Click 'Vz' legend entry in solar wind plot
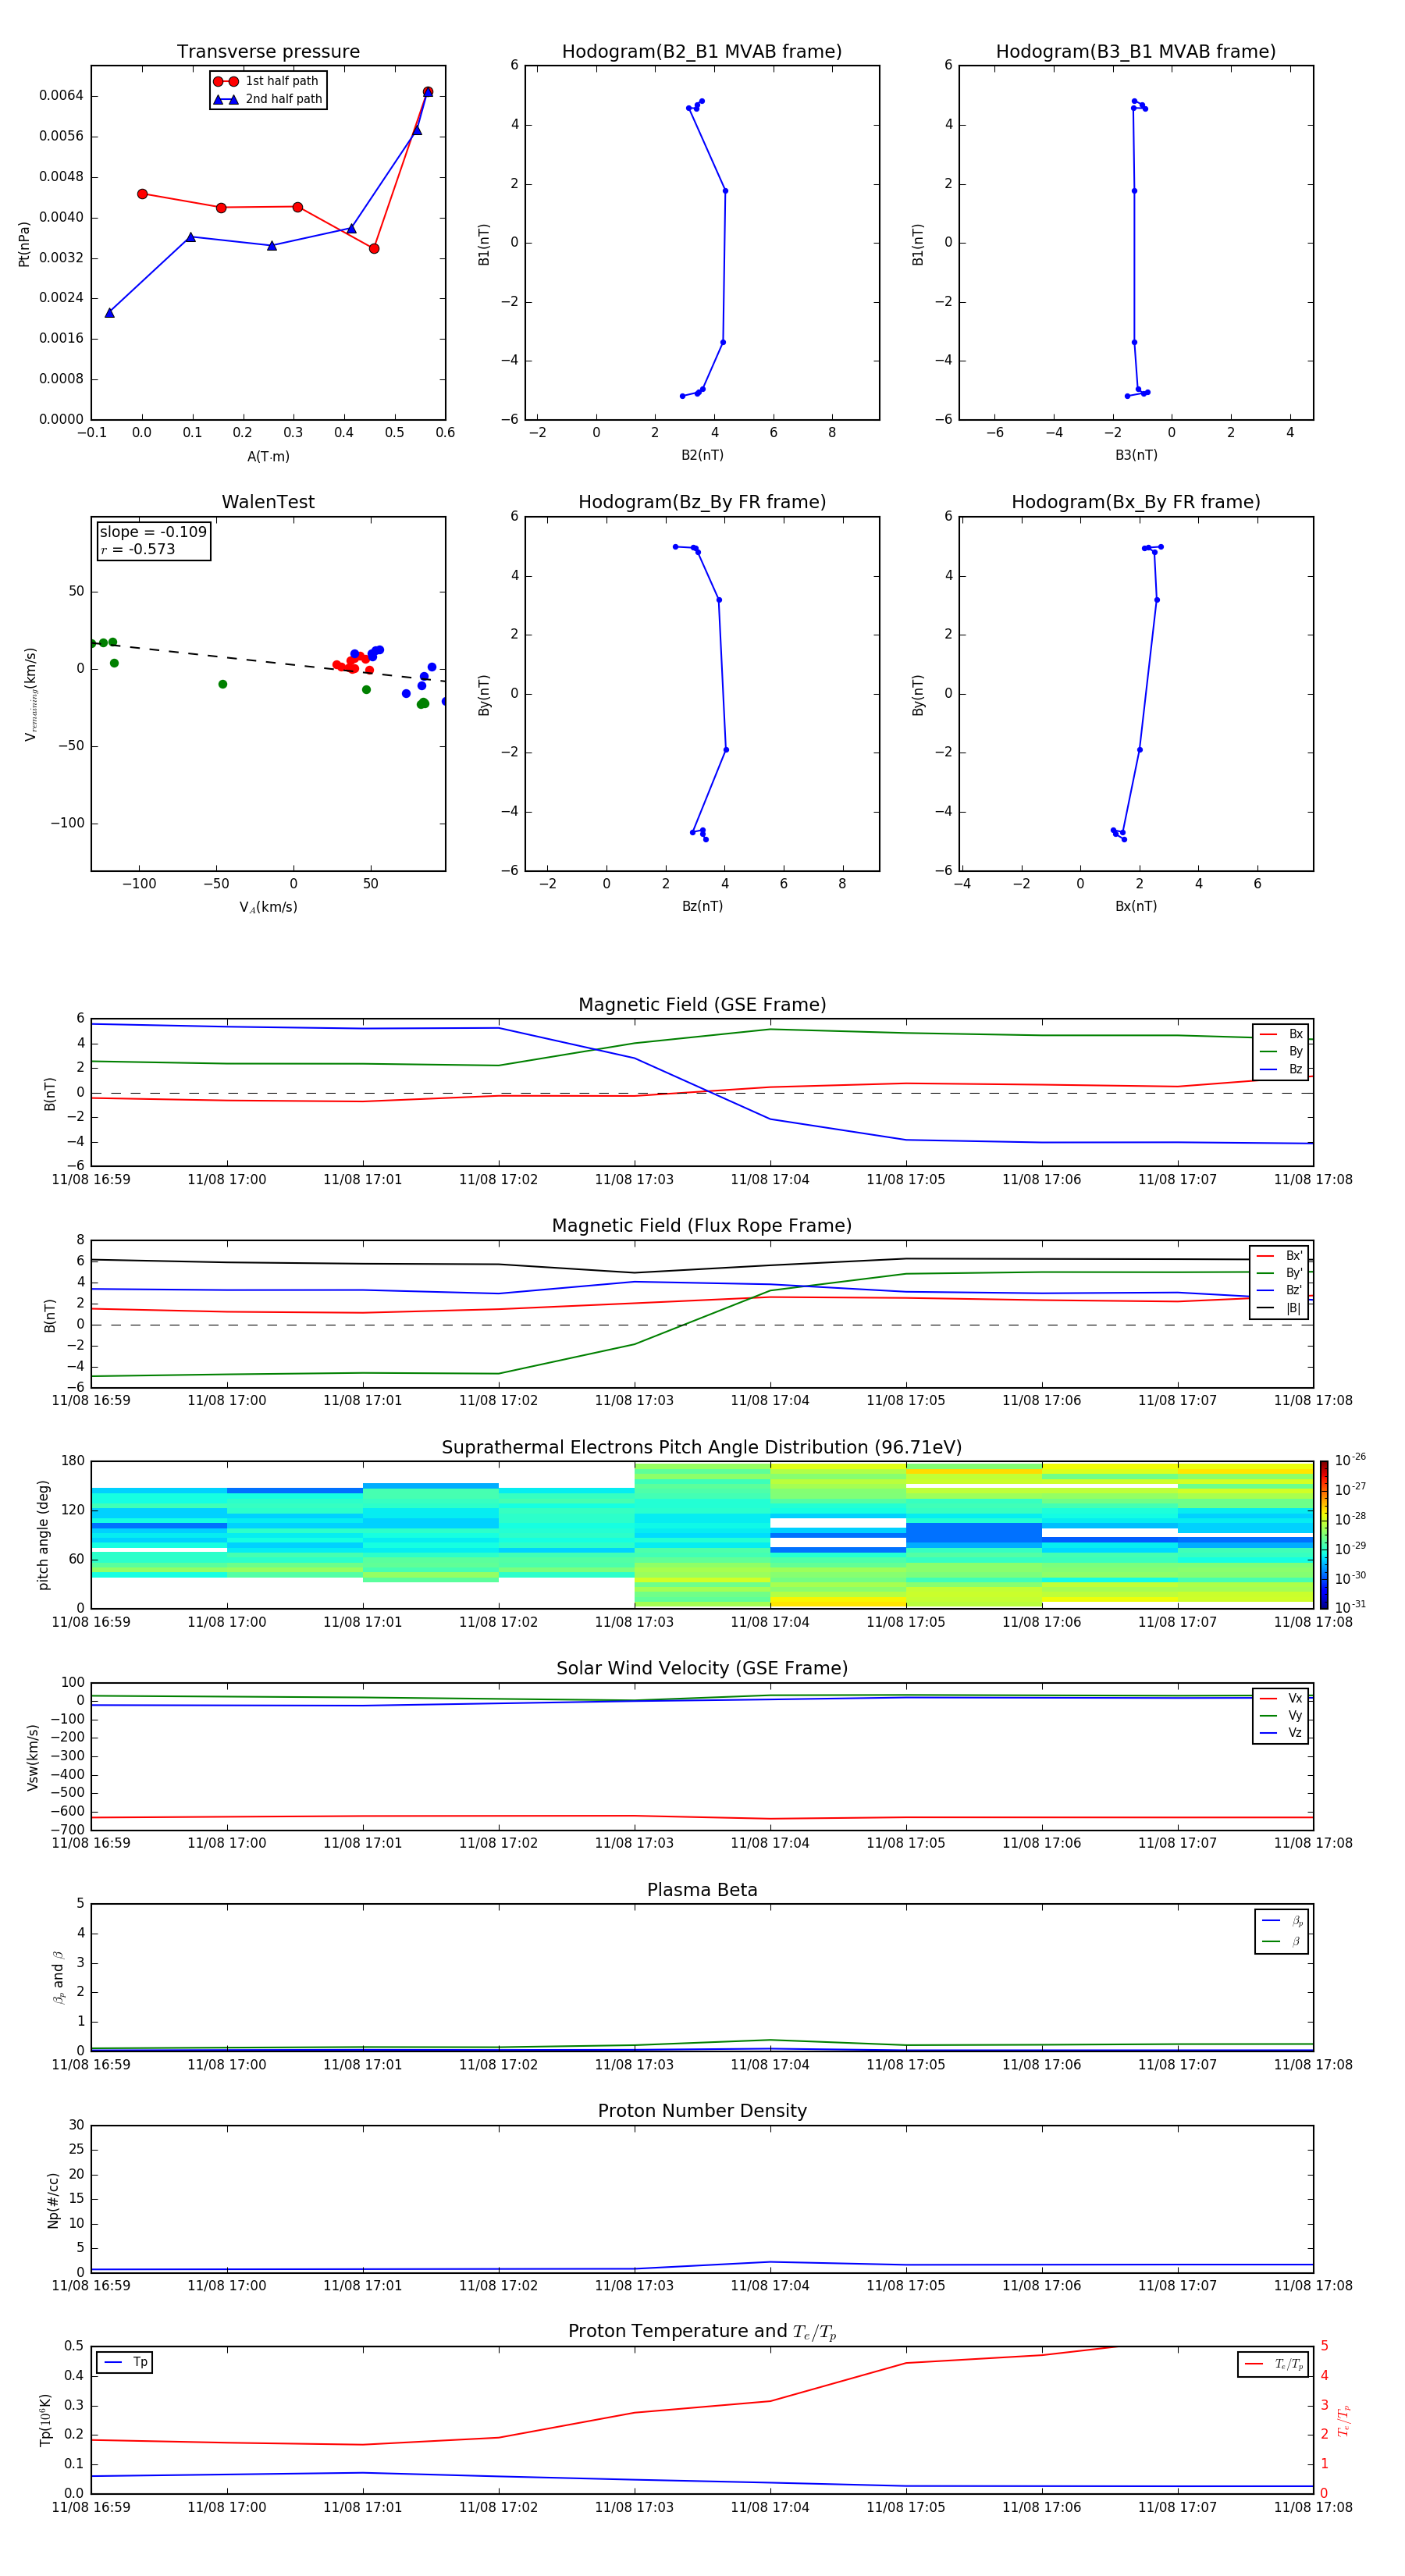 (1281, 1733)
